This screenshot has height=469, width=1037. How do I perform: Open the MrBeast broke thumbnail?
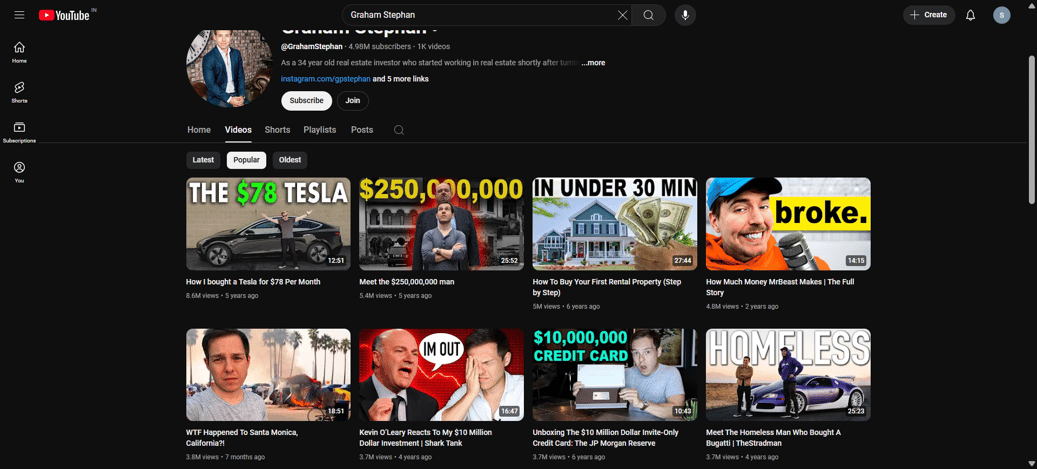[788, 224]
